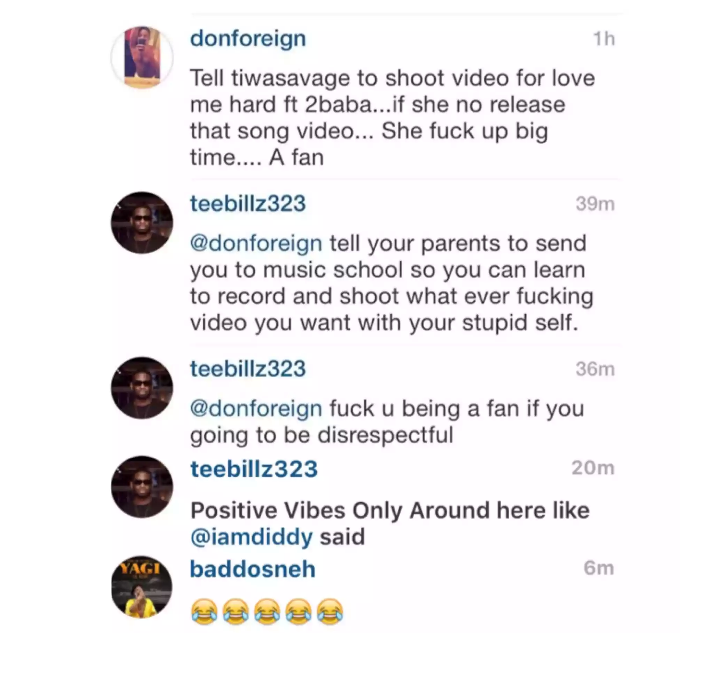This screenshot has height=682, width=720.
Task: Click the 20m timestamp
Action: point(593,468)
